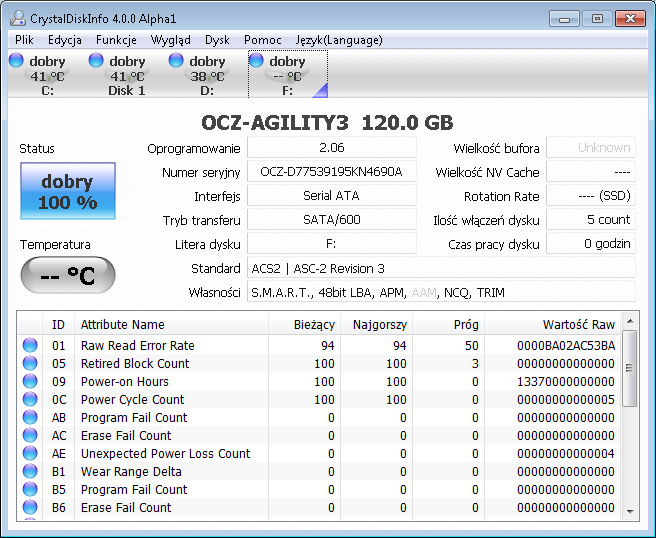The width and height of the screenshot is (656, 538).
Task: Click the power-on count field 5 count
Action: 591,220
